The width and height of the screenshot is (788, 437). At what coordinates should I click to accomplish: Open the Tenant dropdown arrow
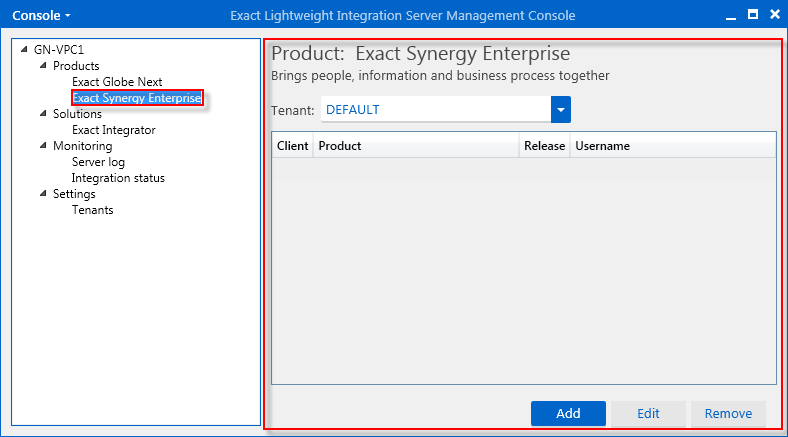(561, 110)
